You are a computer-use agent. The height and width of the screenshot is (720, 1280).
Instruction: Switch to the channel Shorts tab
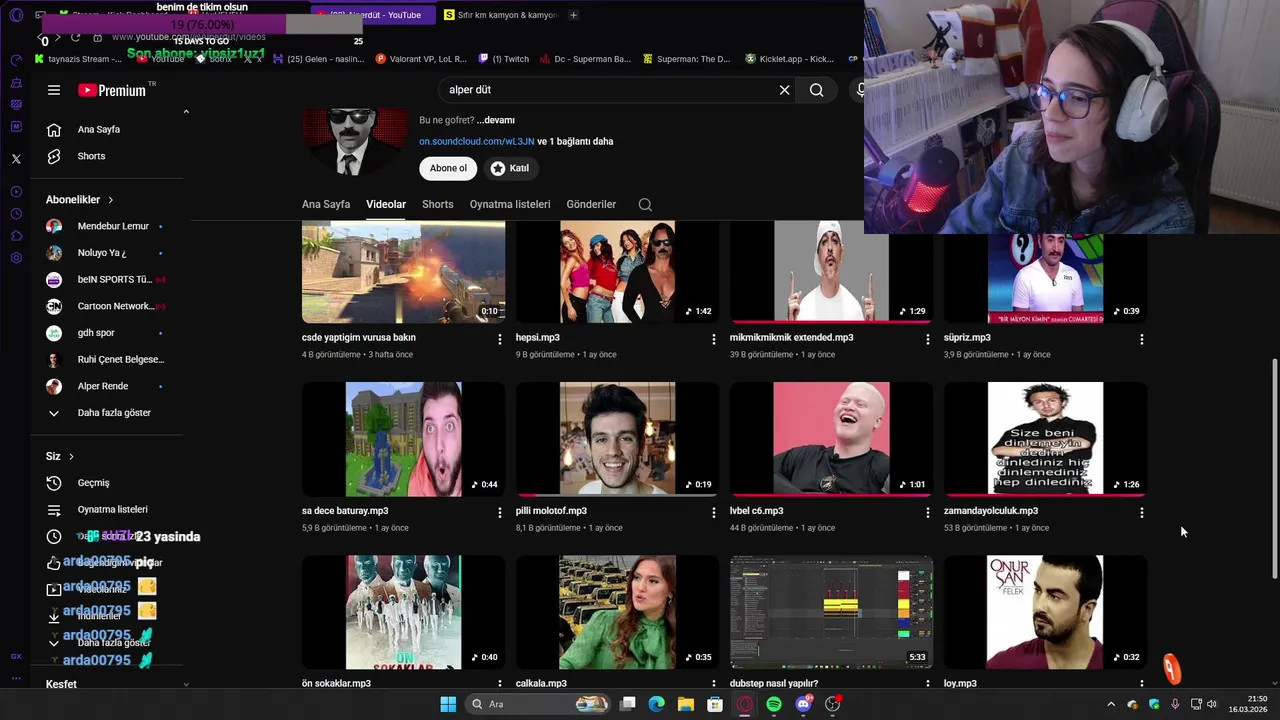pyautogui.click(x=438, y=204)
